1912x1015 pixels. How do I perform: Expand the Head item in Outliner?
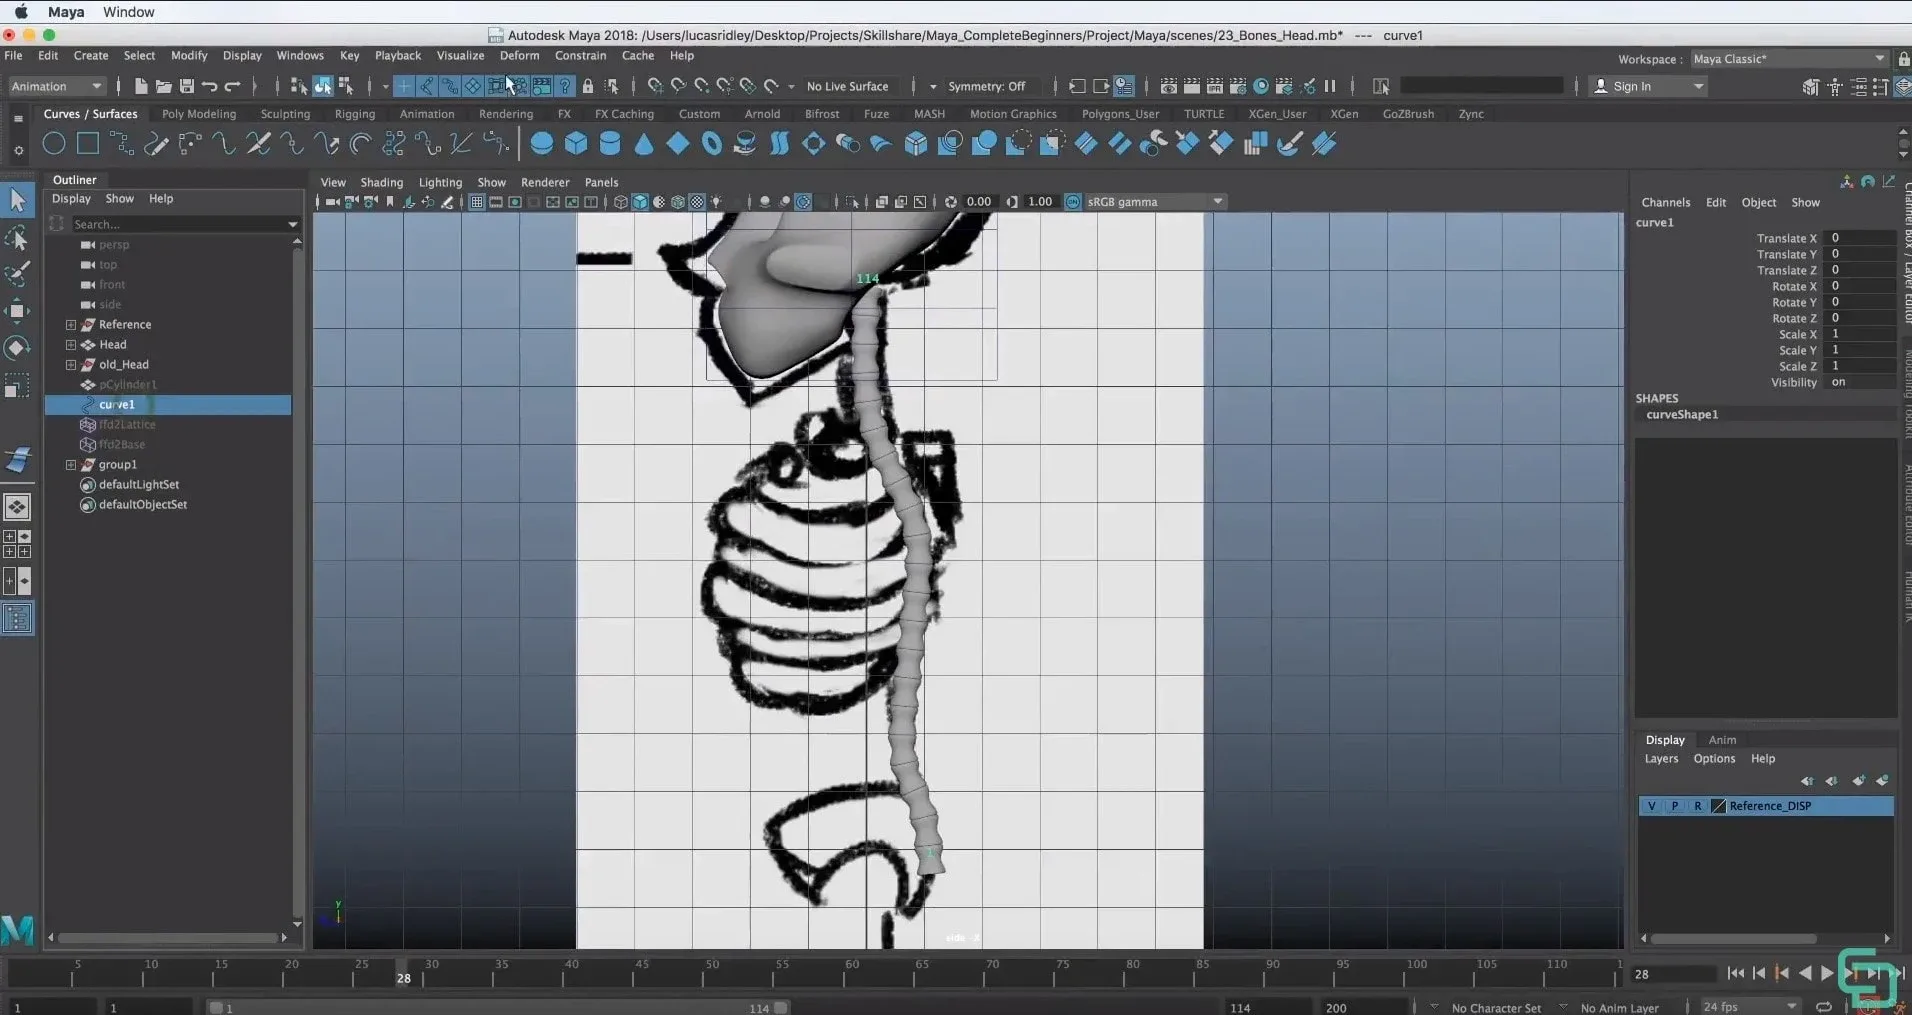(x=70, y=344)
